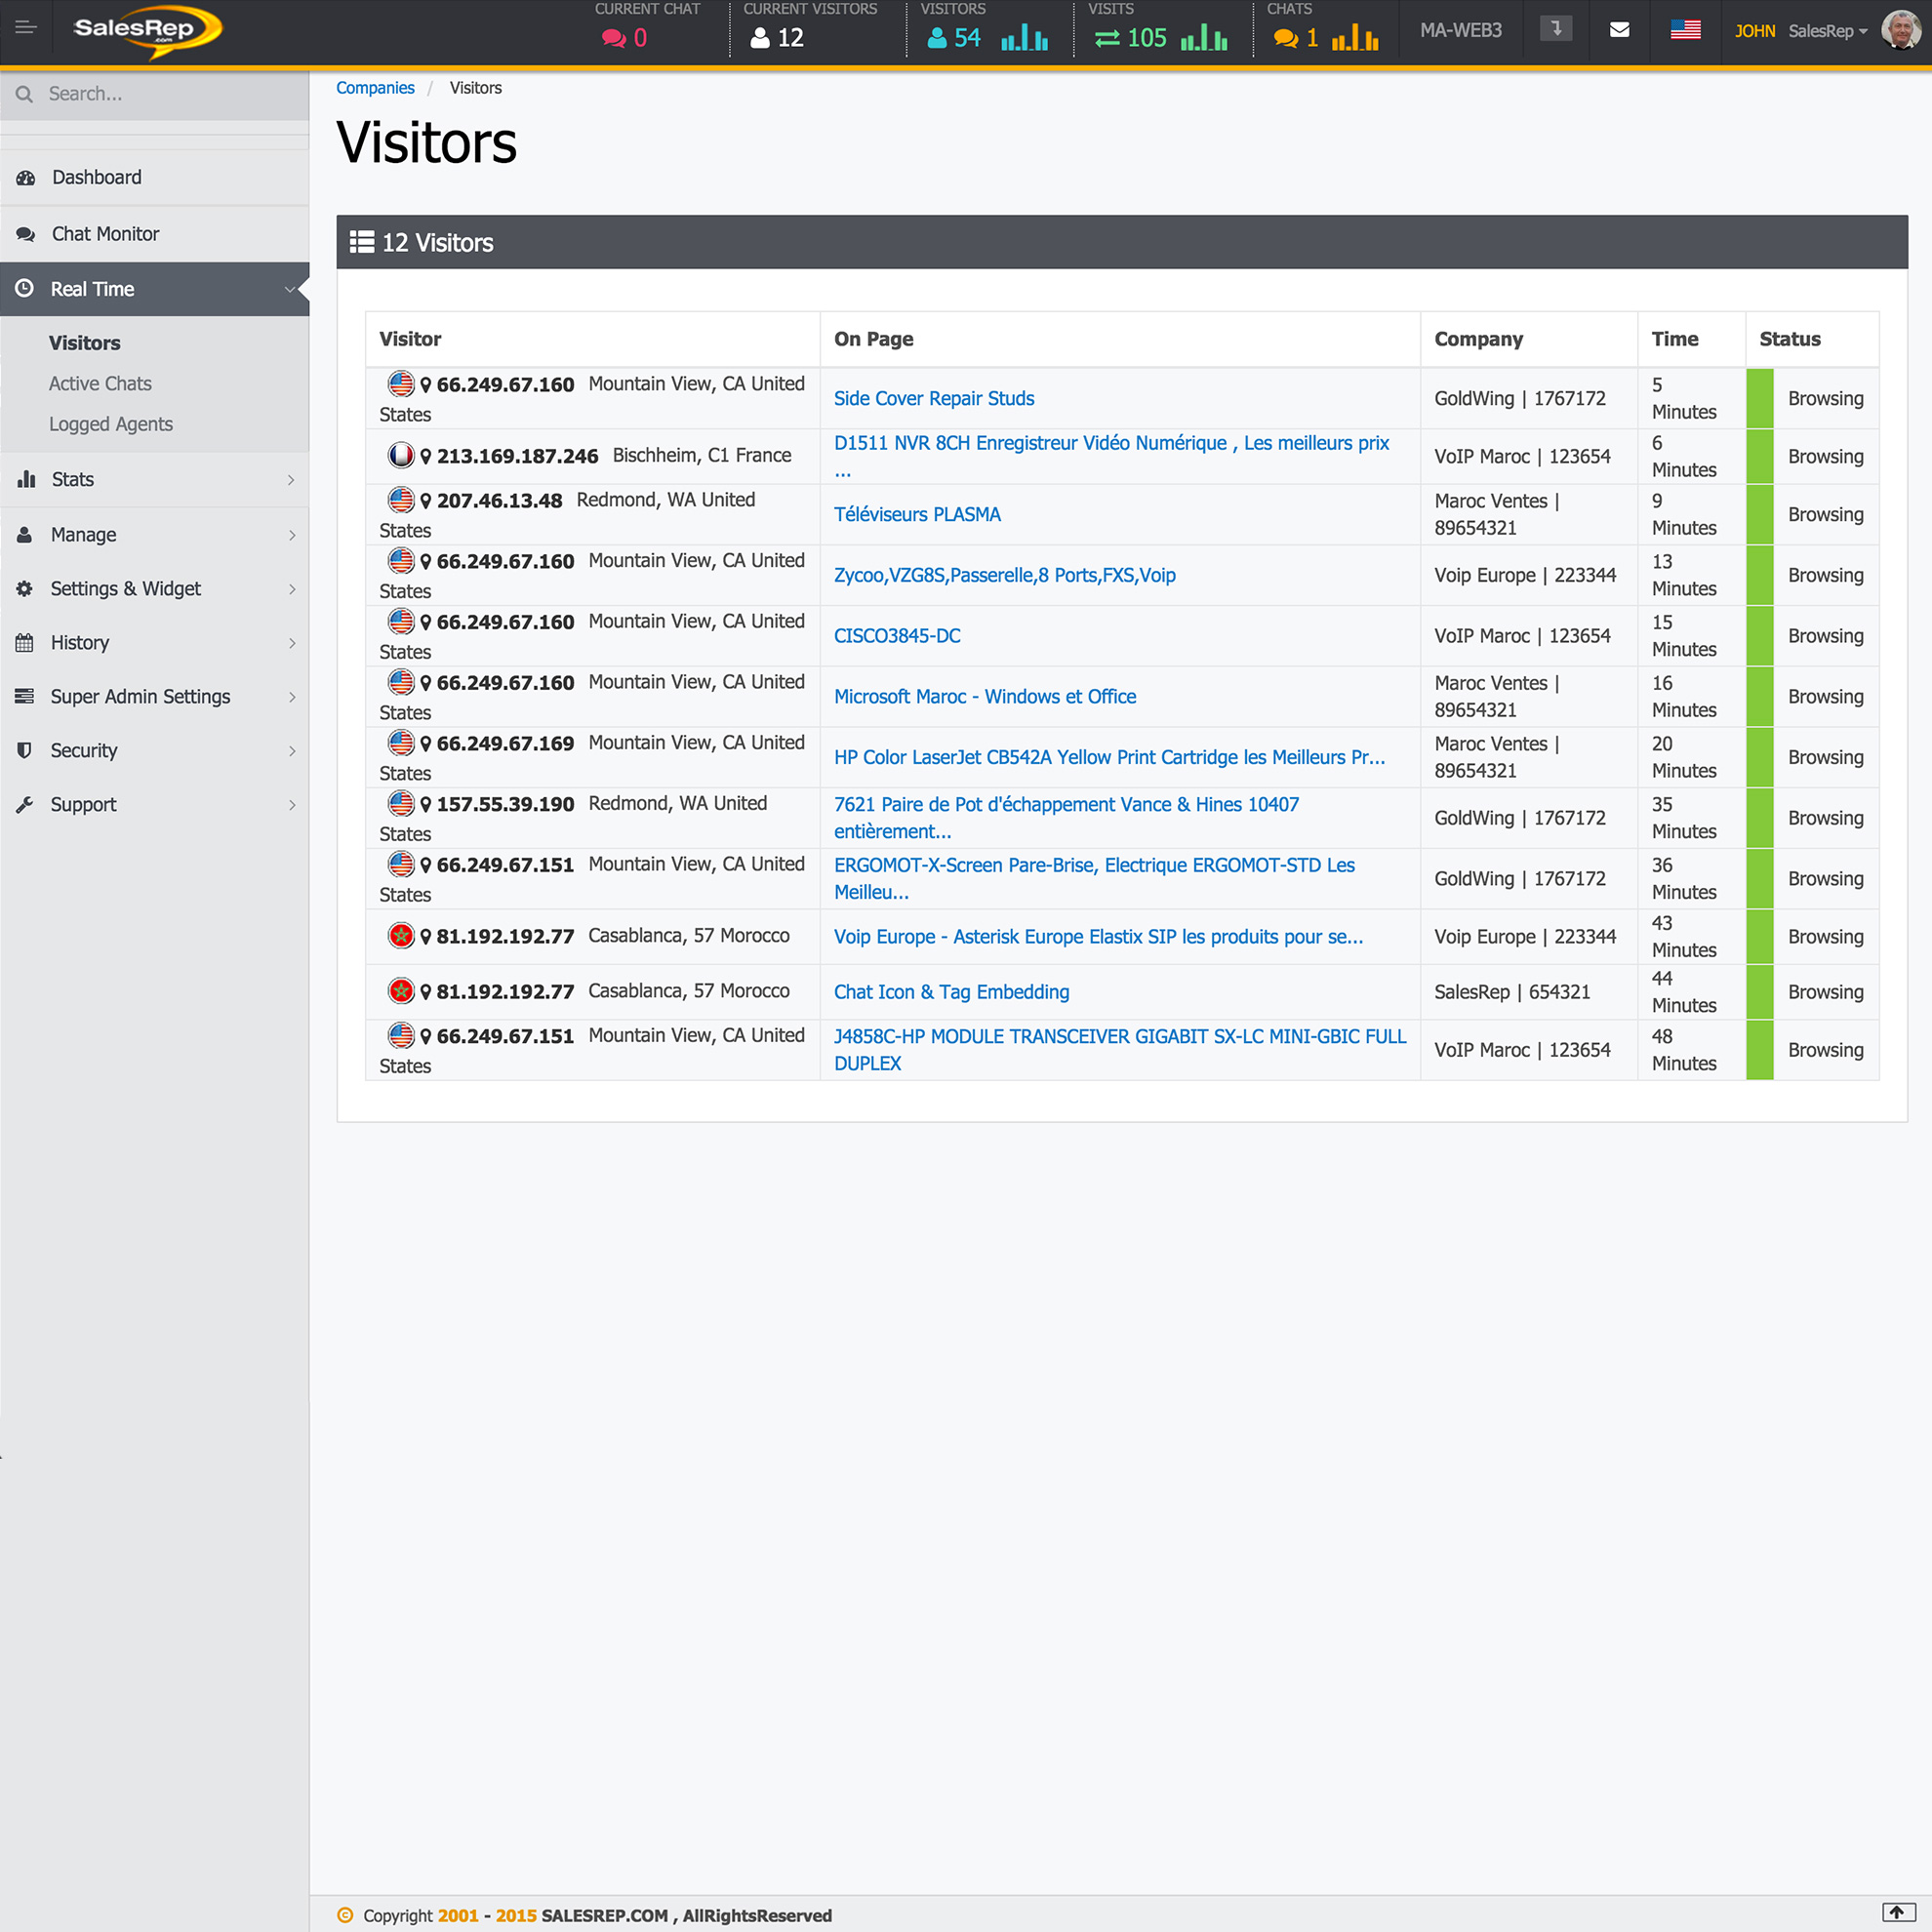Click the SalesRep logo
Image resolution: width=1932 pixels, height=1932 pixels.
tap(147, 31)
